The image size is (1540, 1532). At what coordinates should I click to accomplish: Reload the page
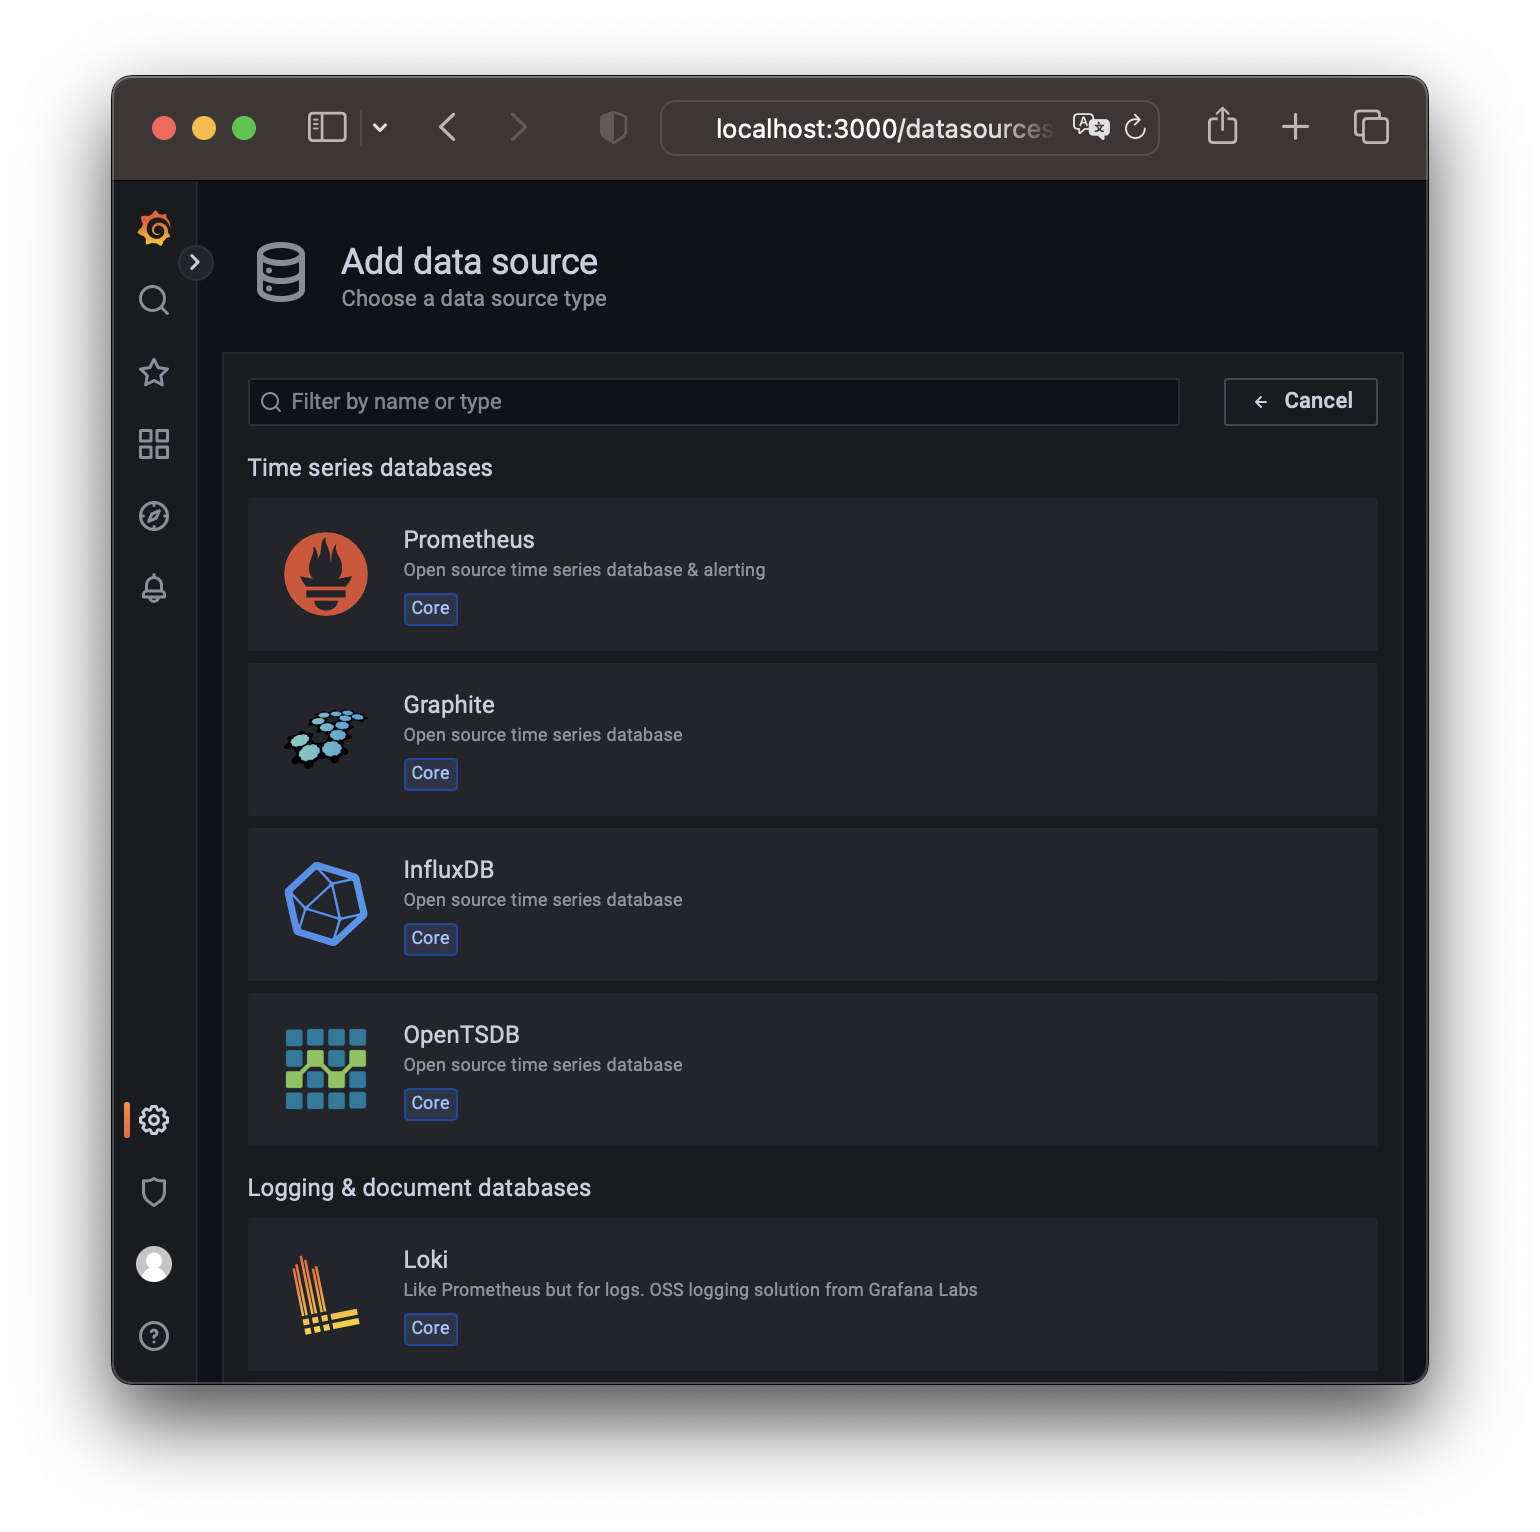pyautogui.click(x=1135, y=127)
